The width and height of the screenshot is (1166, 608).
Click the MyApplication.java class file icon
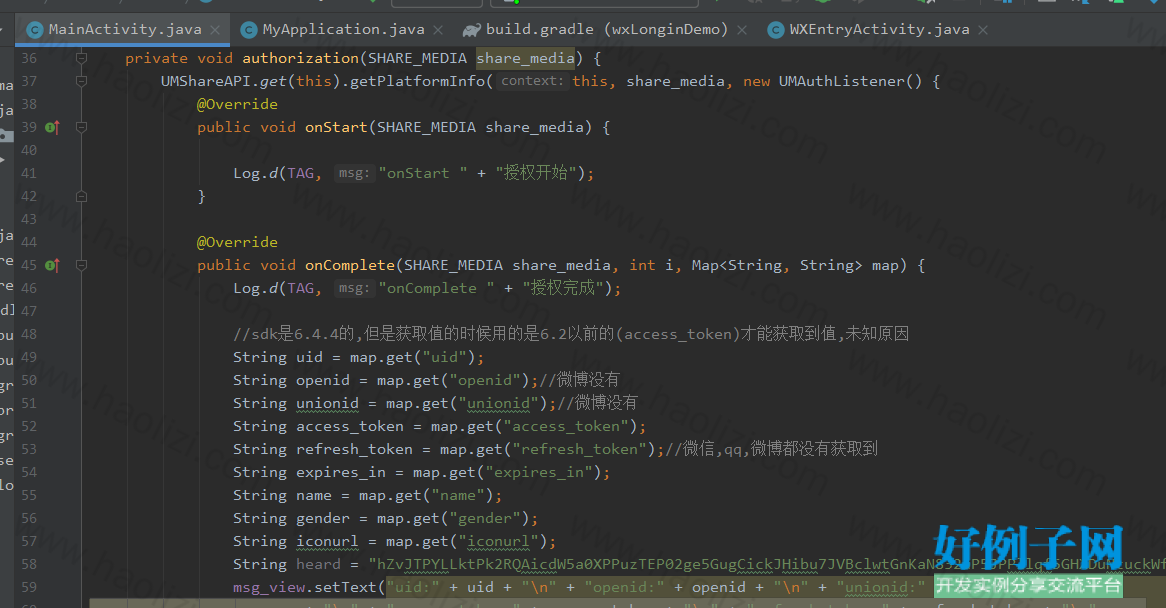(x=249, y=30)
